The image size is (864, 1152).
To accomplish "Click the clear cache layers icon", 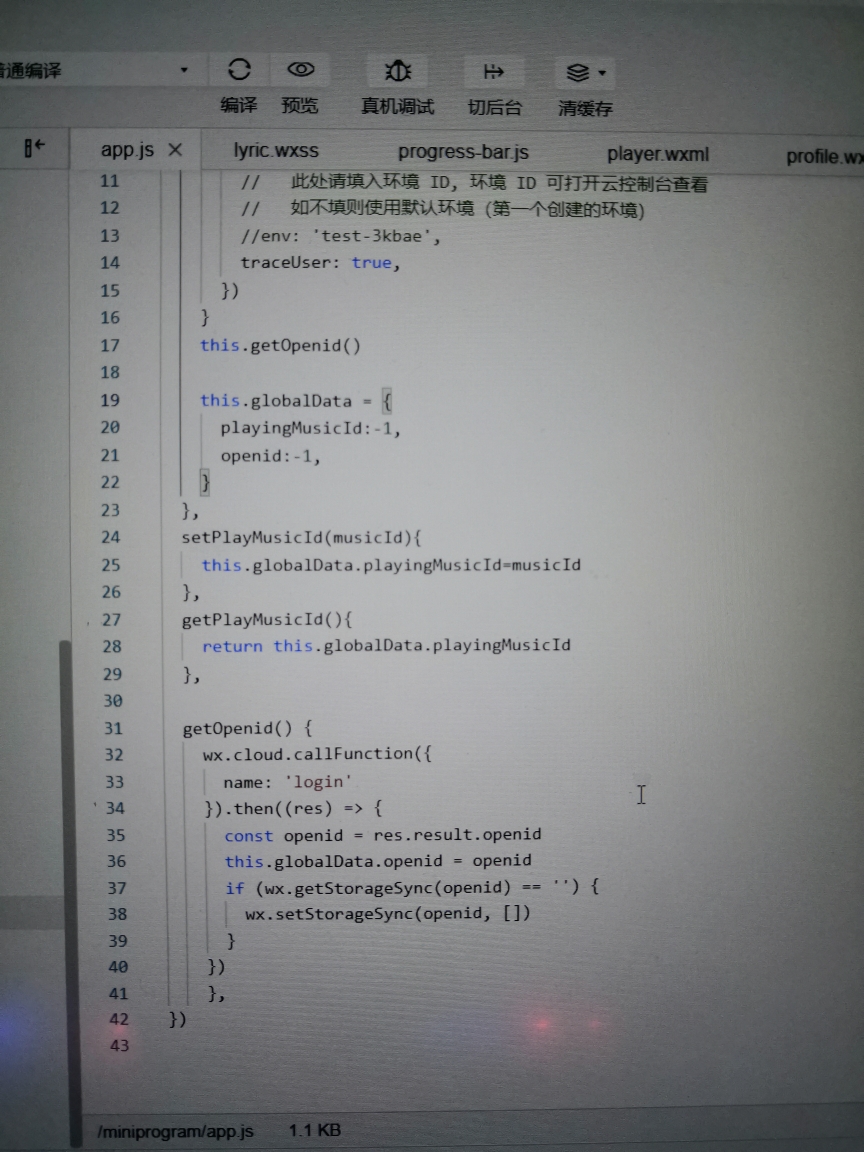I will [x=578, y=73].
